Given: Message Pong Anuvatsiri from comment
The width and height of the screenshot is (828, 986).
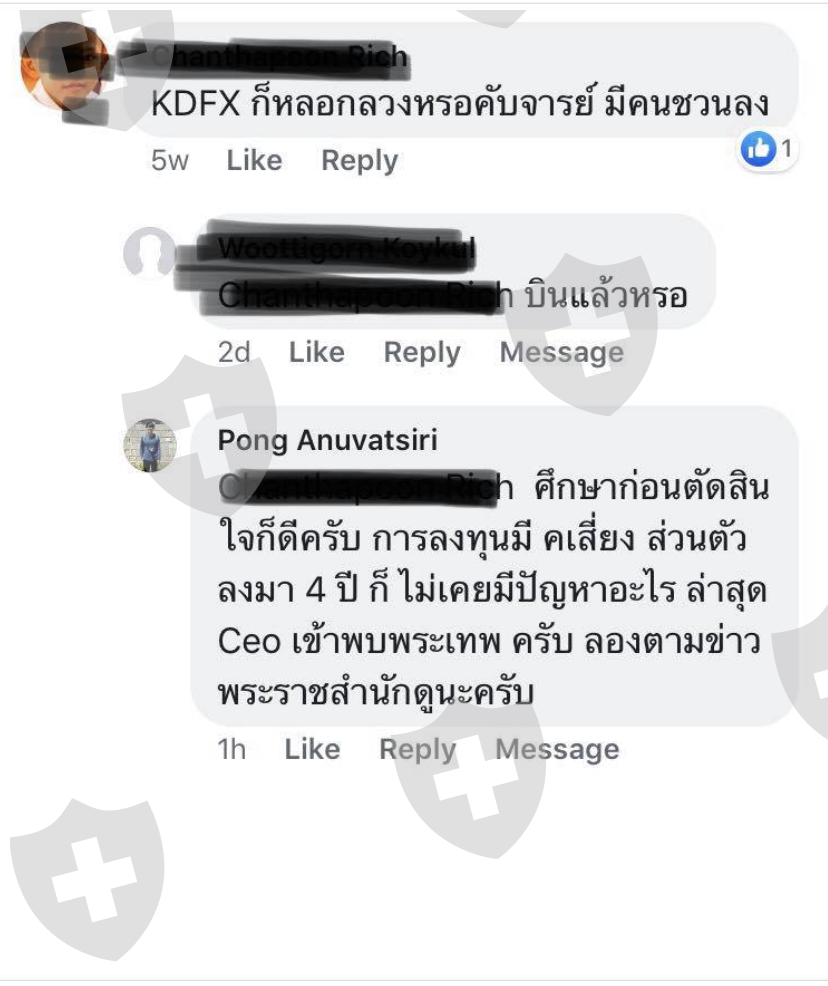Looking at the screenshot, I should [557, 750].
